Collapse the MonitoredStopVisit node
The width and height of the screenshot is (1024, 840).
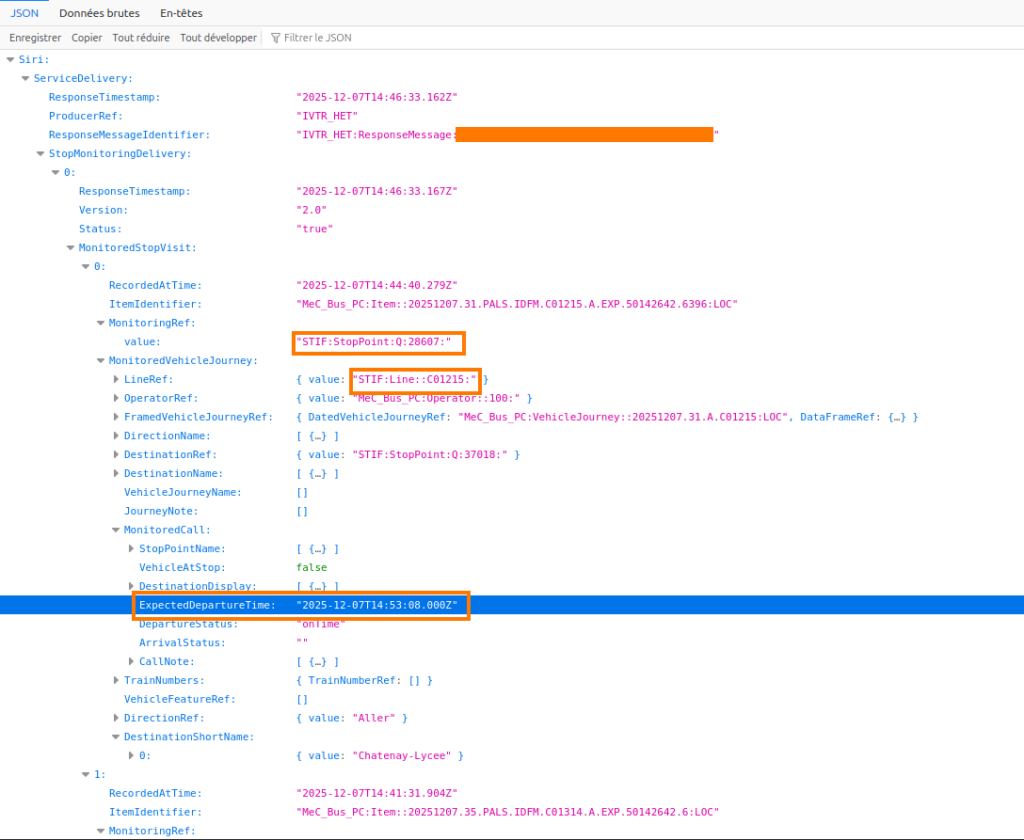[70, 248]
